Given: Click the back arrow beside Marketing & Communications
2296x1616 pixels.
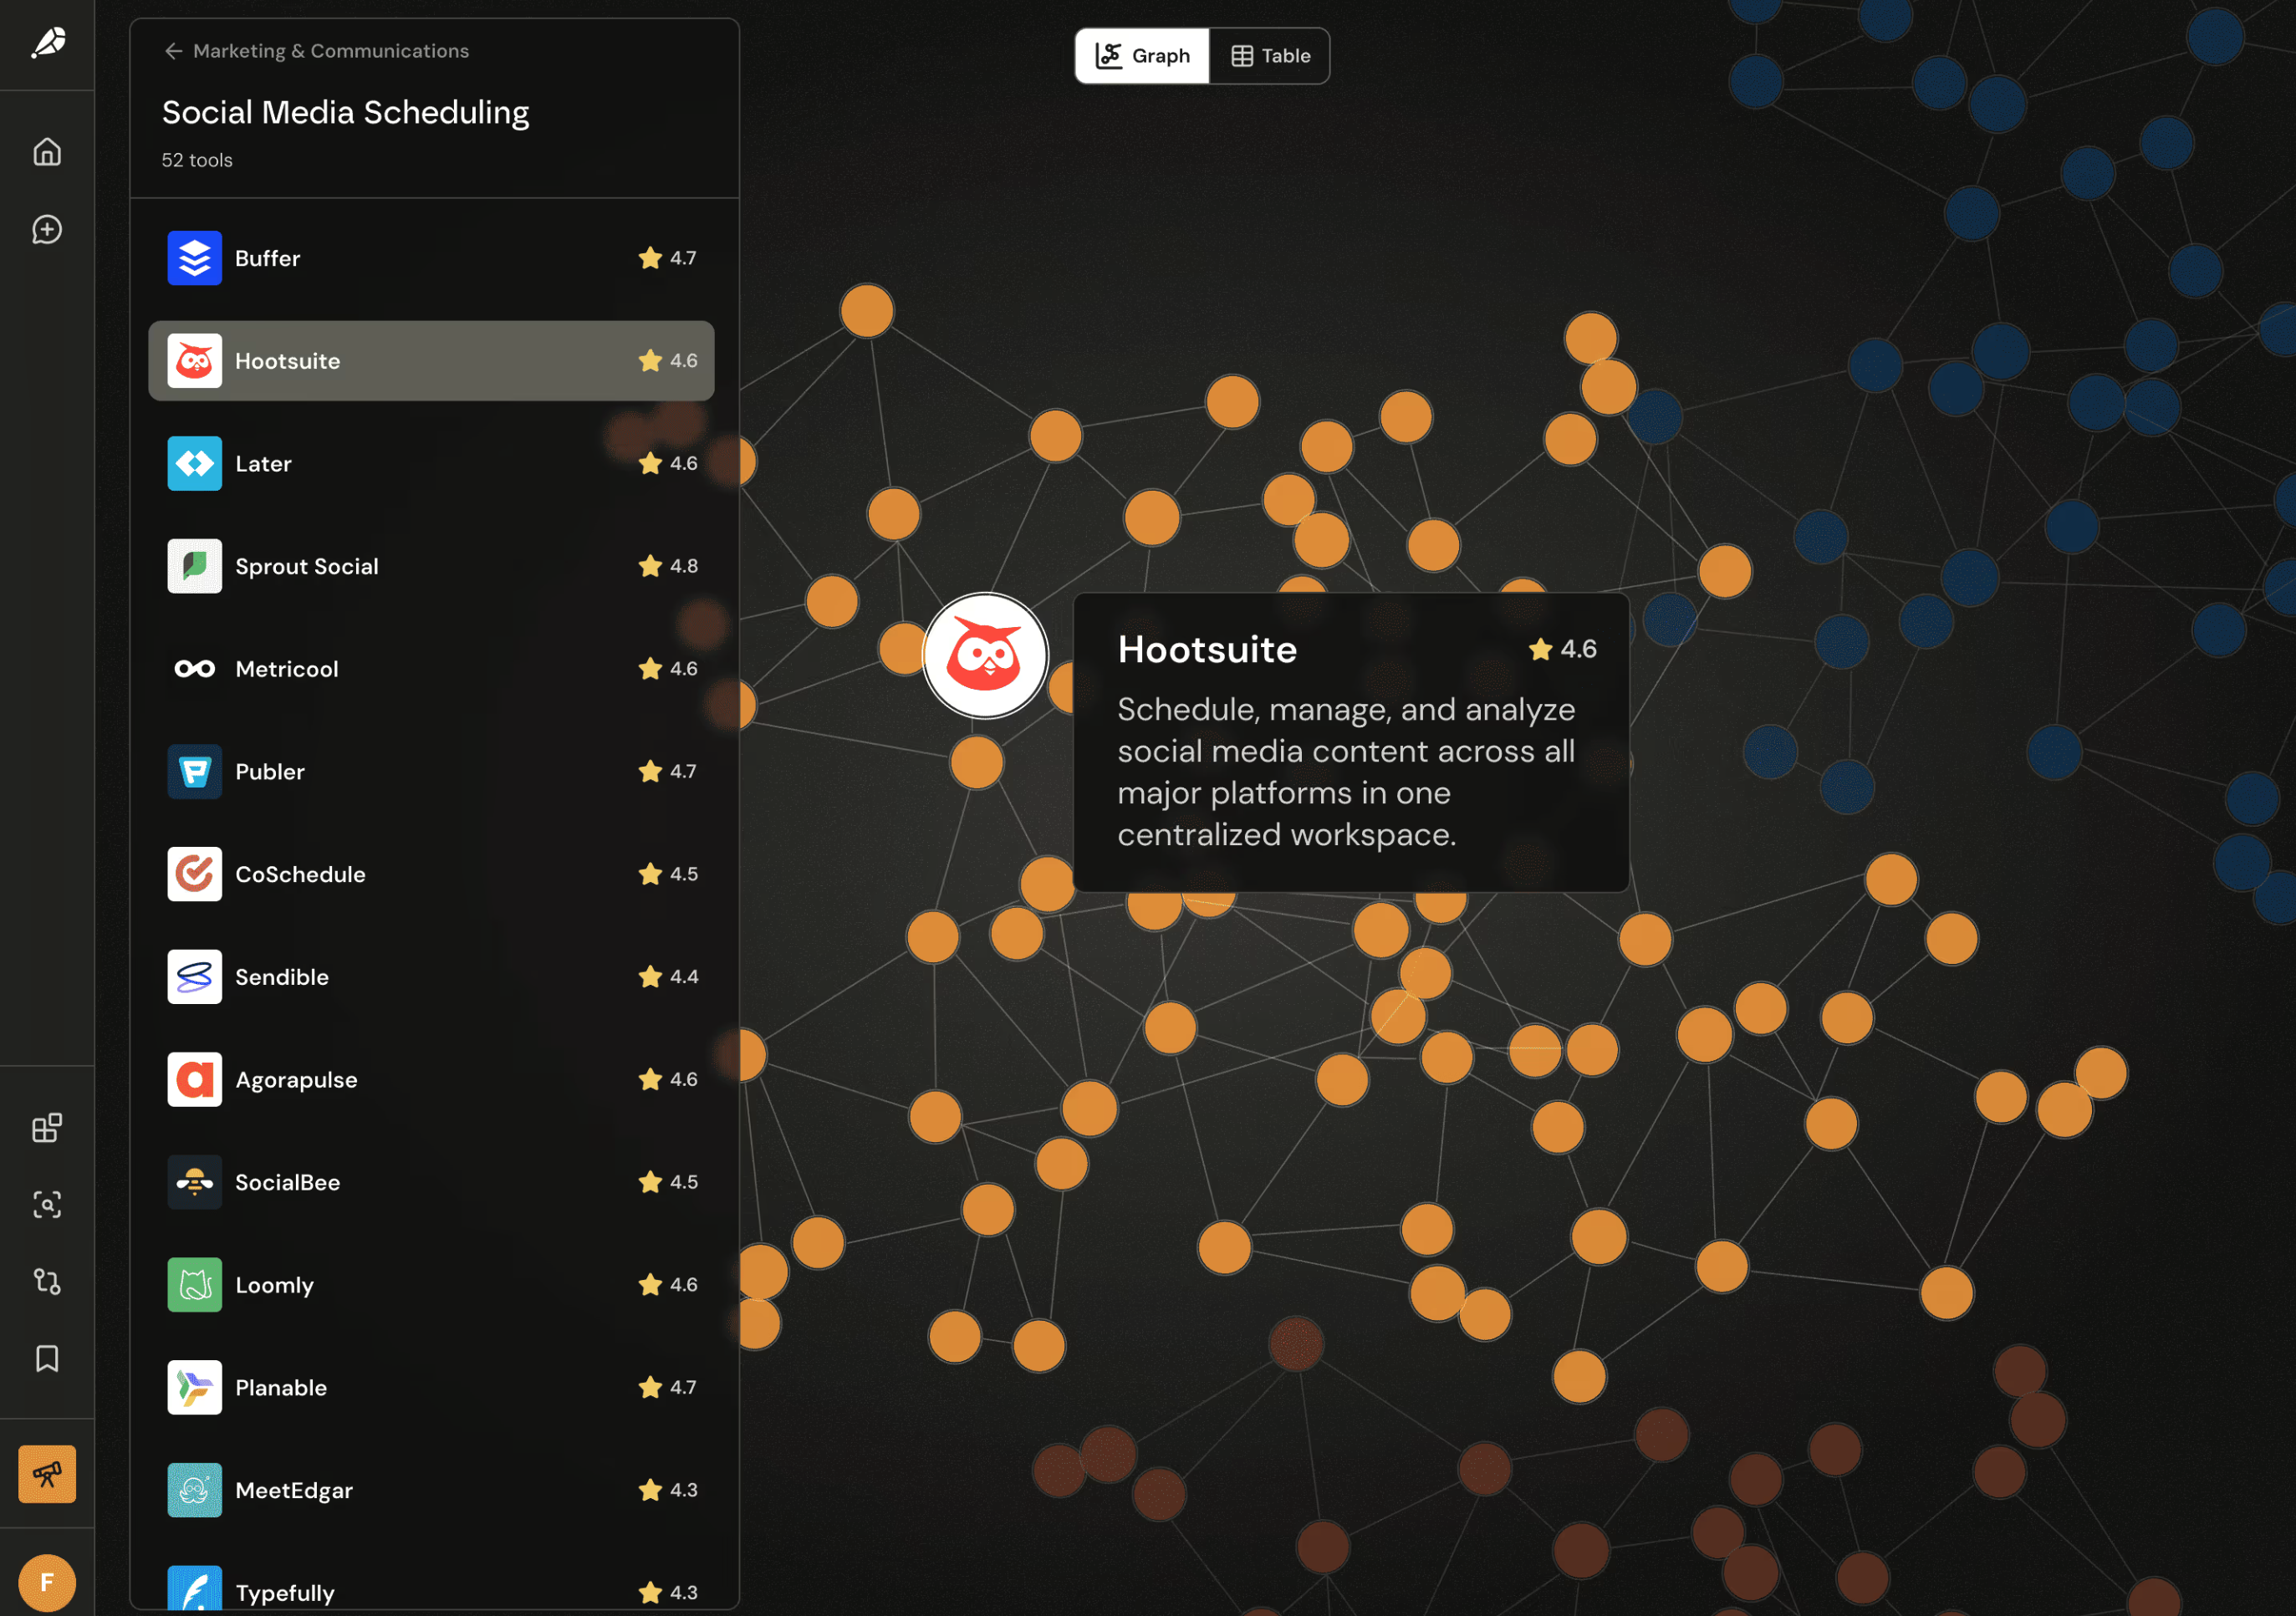Looking at the screenshot, I should click(173, 51).
